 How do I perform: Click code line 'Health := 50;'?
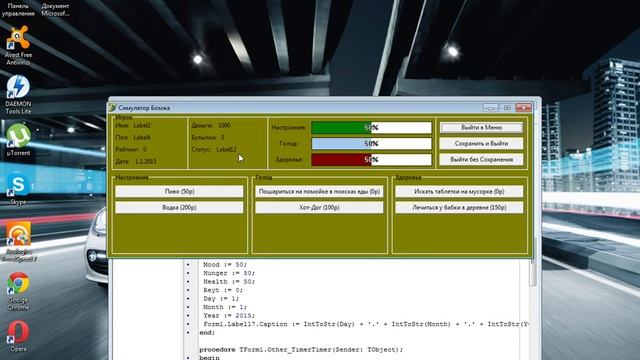tap(229, 282)
